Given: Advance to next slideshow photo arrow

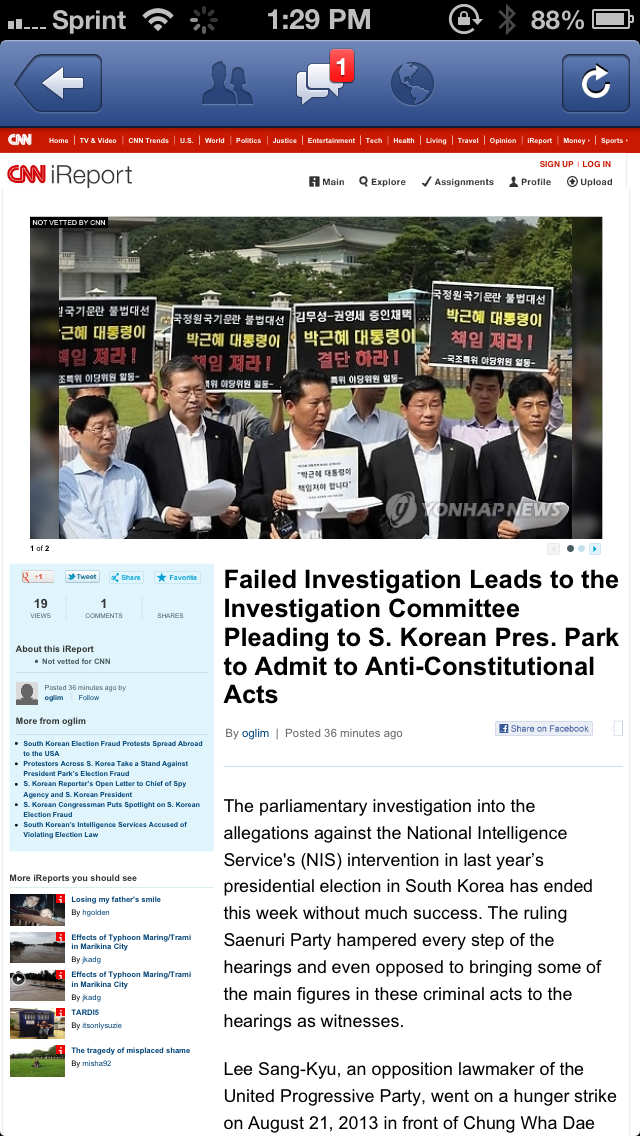Looking at the screenshot, I should point(595,549).
